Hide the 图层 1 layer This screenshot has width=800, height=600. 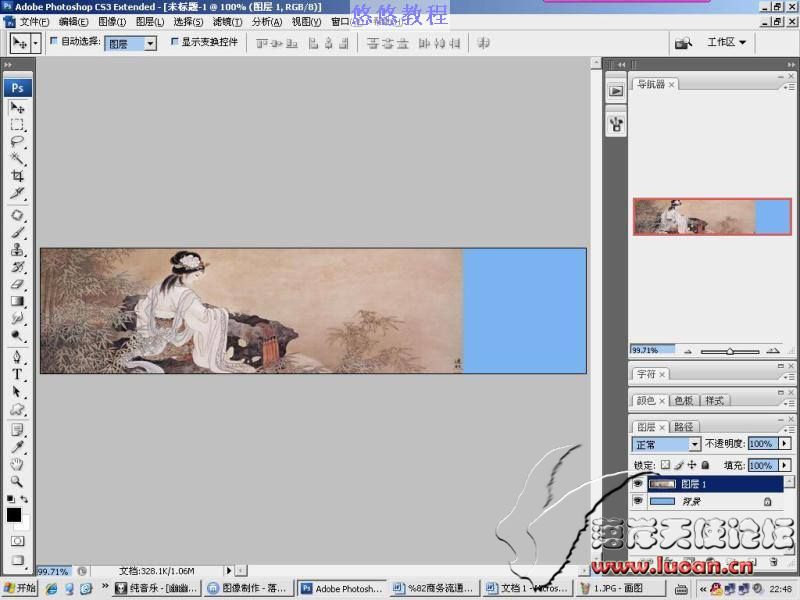[638, 484]
